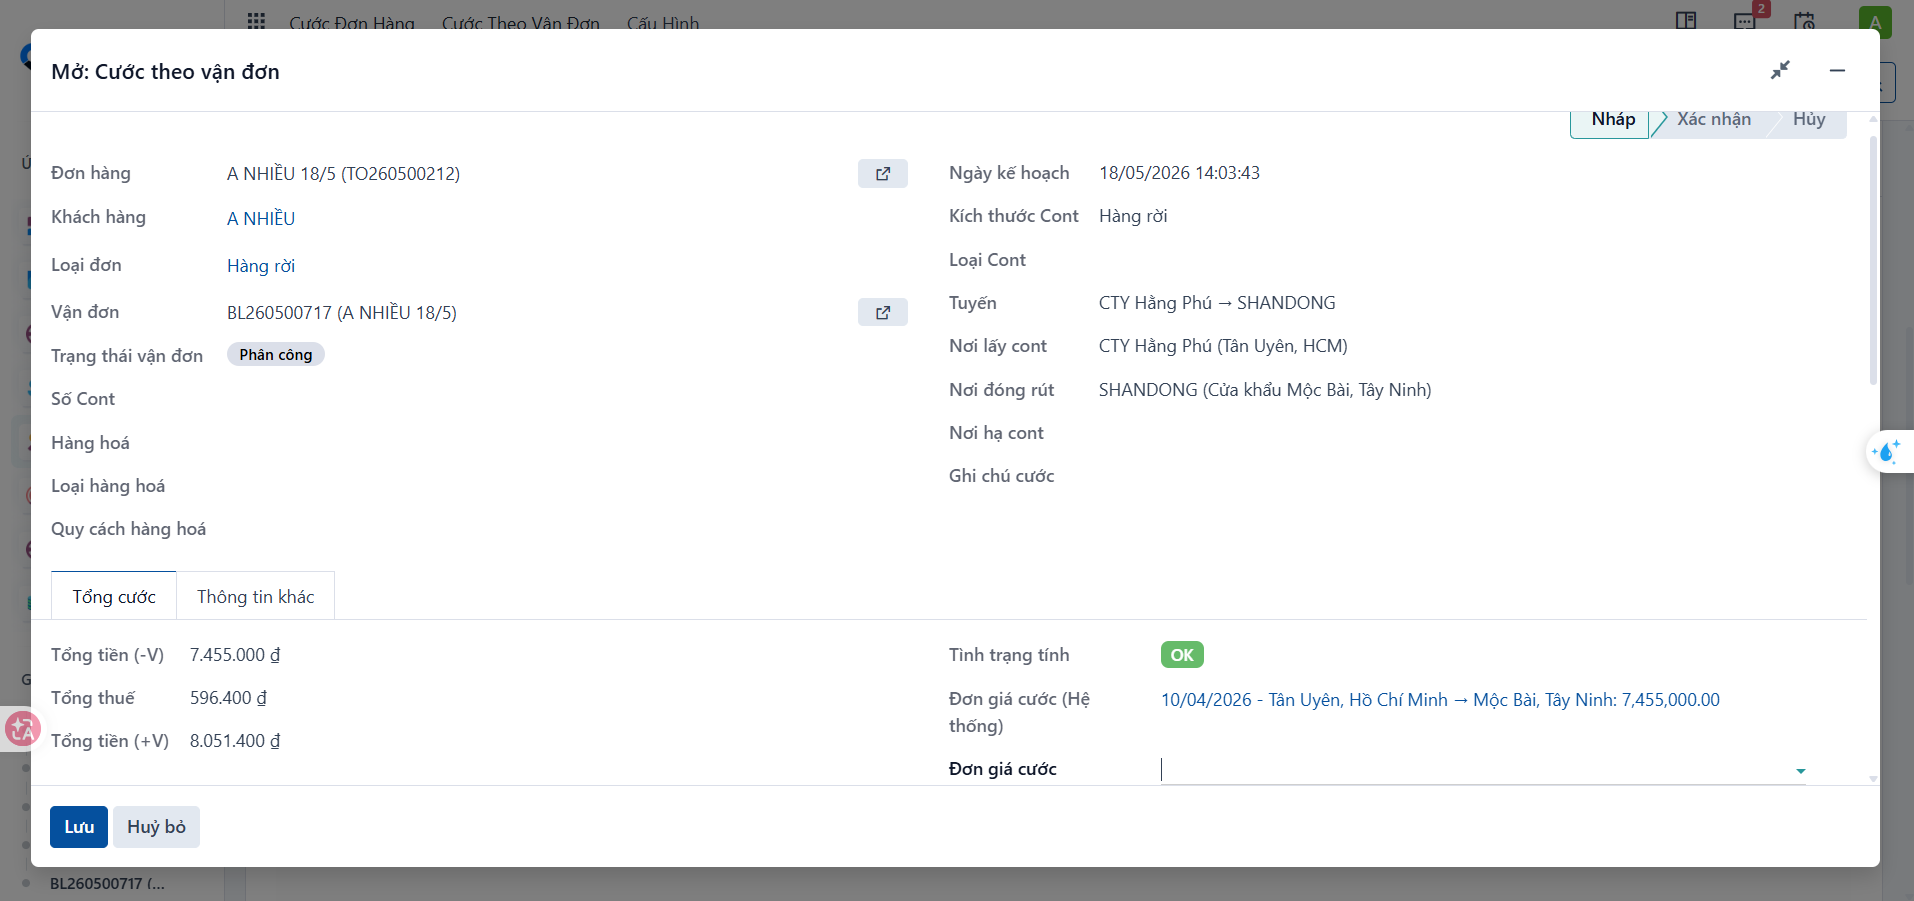
Task: Click the Phân công status badge
Action: (x=275, y=355)
